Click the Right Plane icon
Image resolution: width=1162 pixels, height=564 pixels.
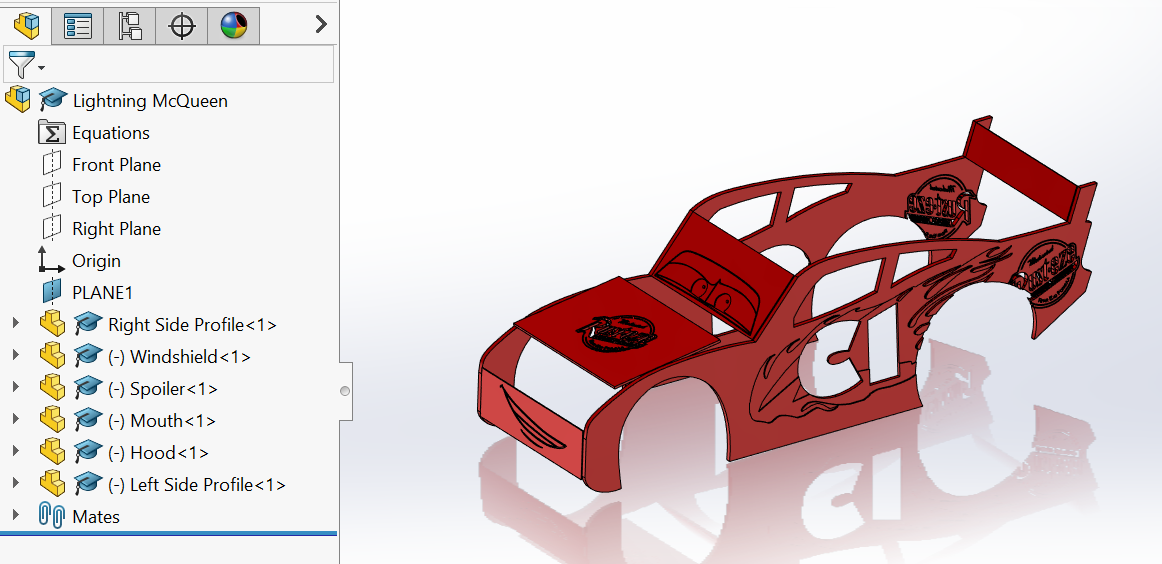point(52,228)
